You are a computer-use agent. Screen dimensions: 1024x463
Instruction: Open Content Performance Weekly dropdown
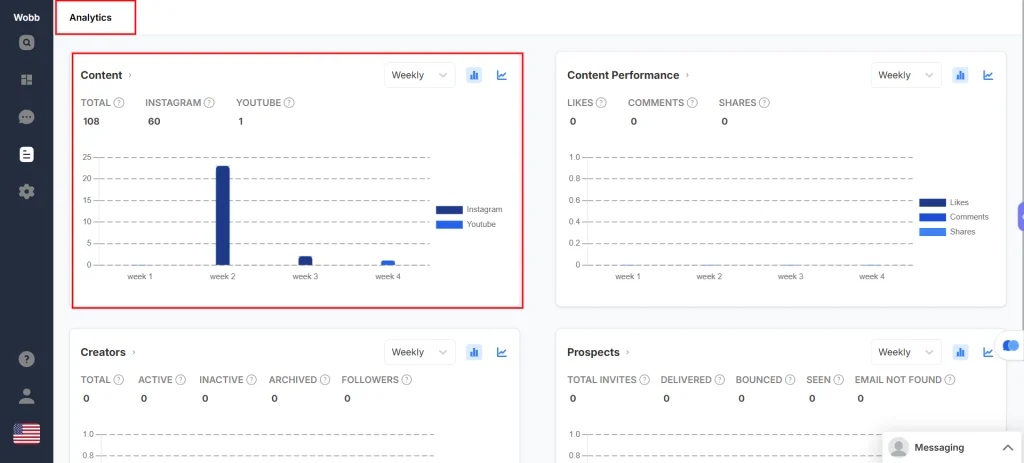pyautogui.click(x=905, y=75)
